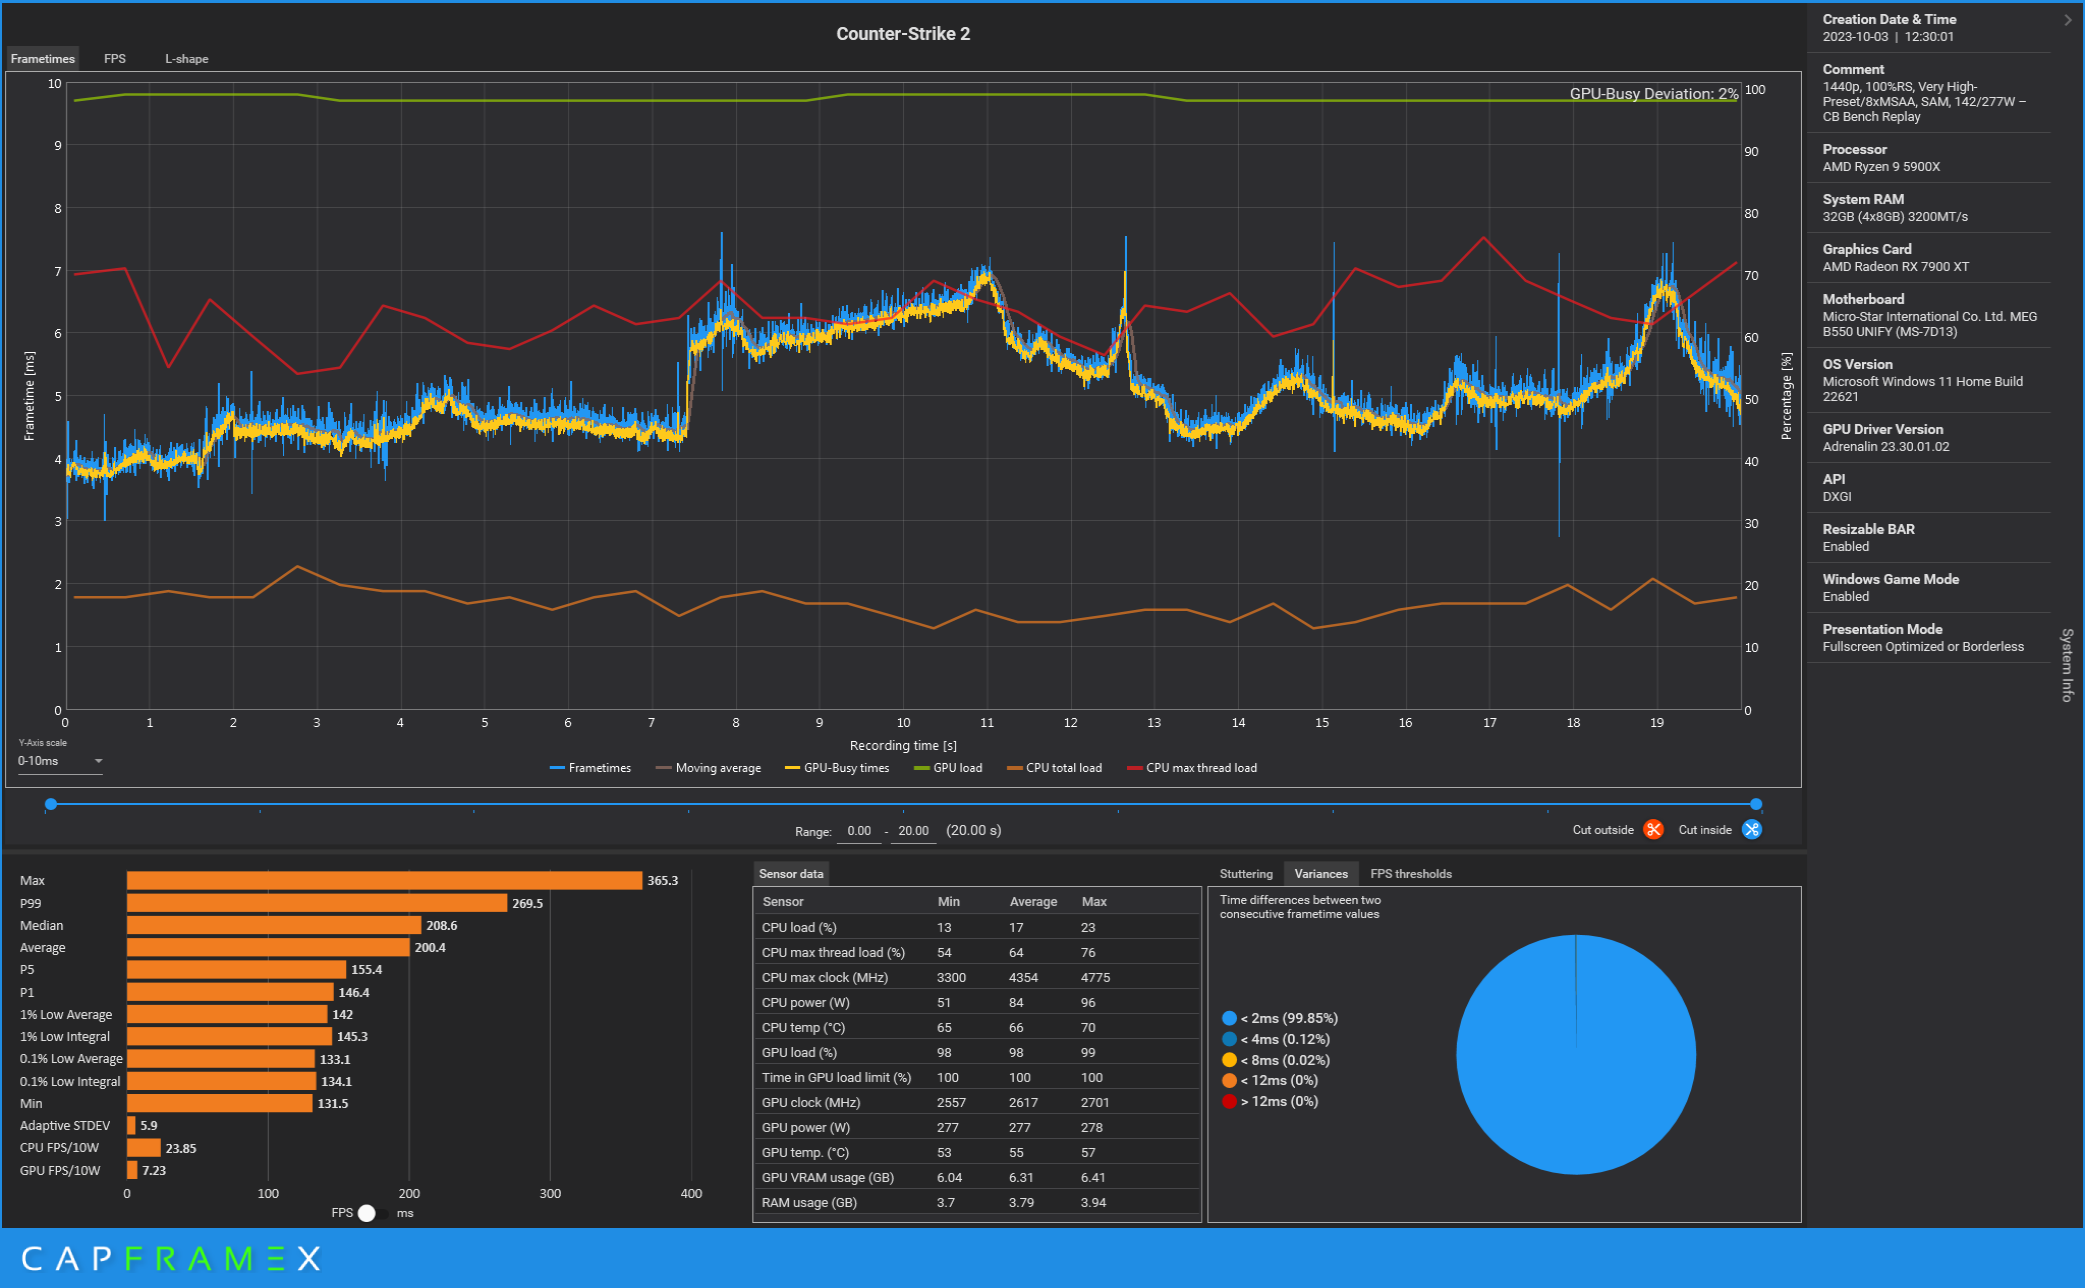The width and height of the screenshot is (2085, 1288).
Task: Click the range end value field
Action: tap(912, 831)
